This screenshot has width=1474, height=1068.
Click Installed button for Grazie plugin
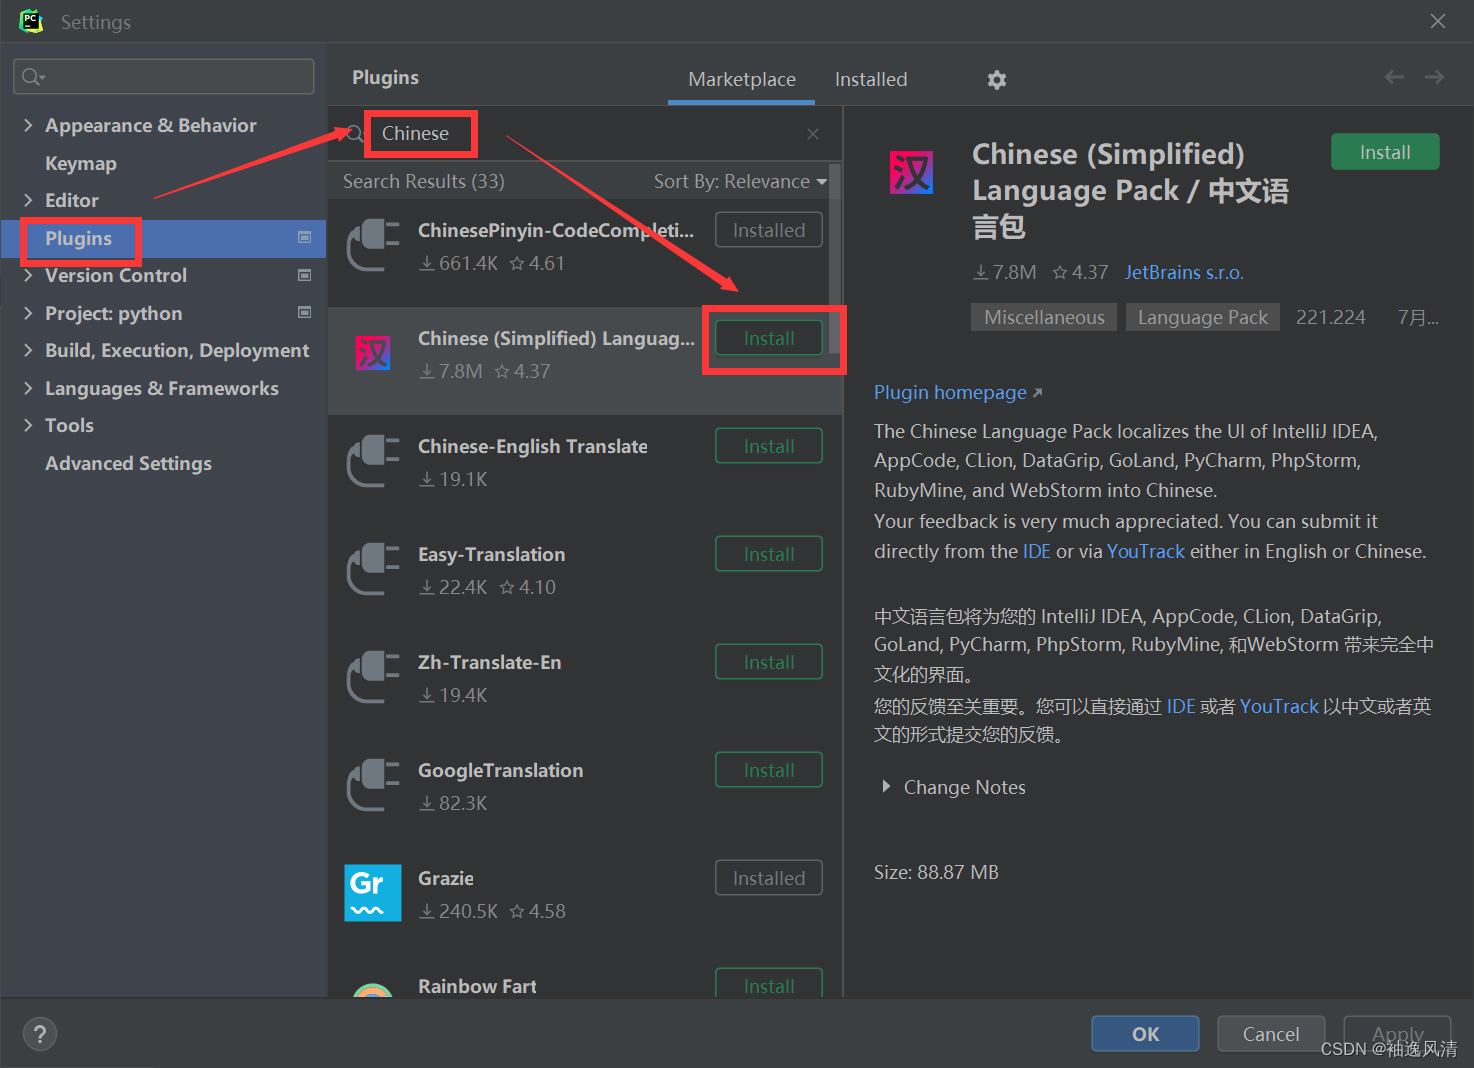pos(769,878)
